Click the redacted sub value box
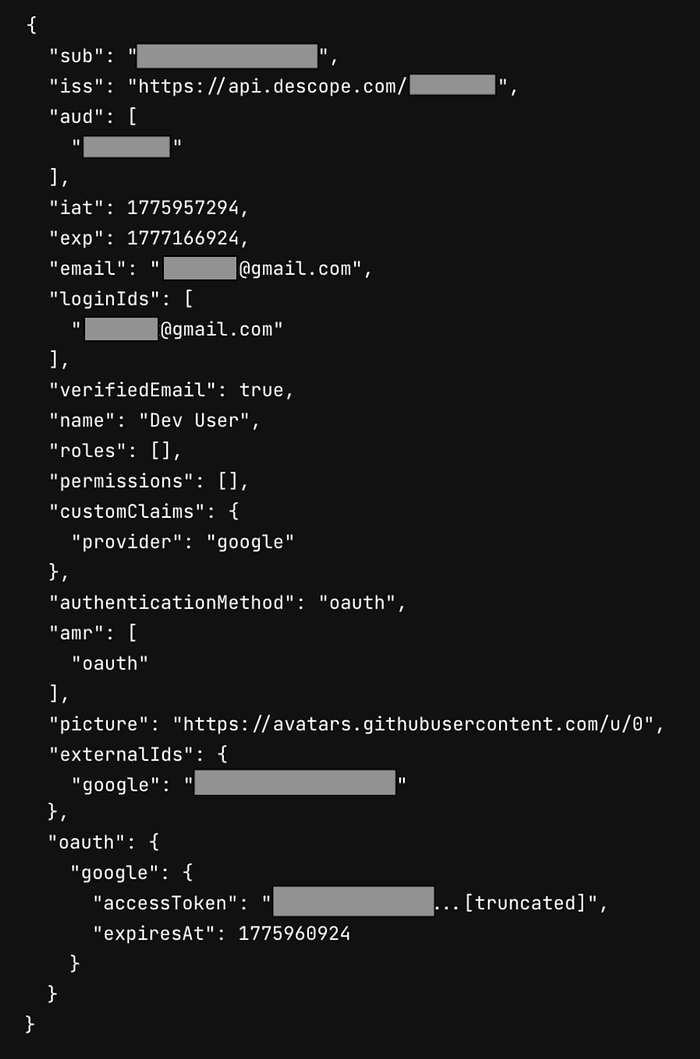 click(227, 56)
